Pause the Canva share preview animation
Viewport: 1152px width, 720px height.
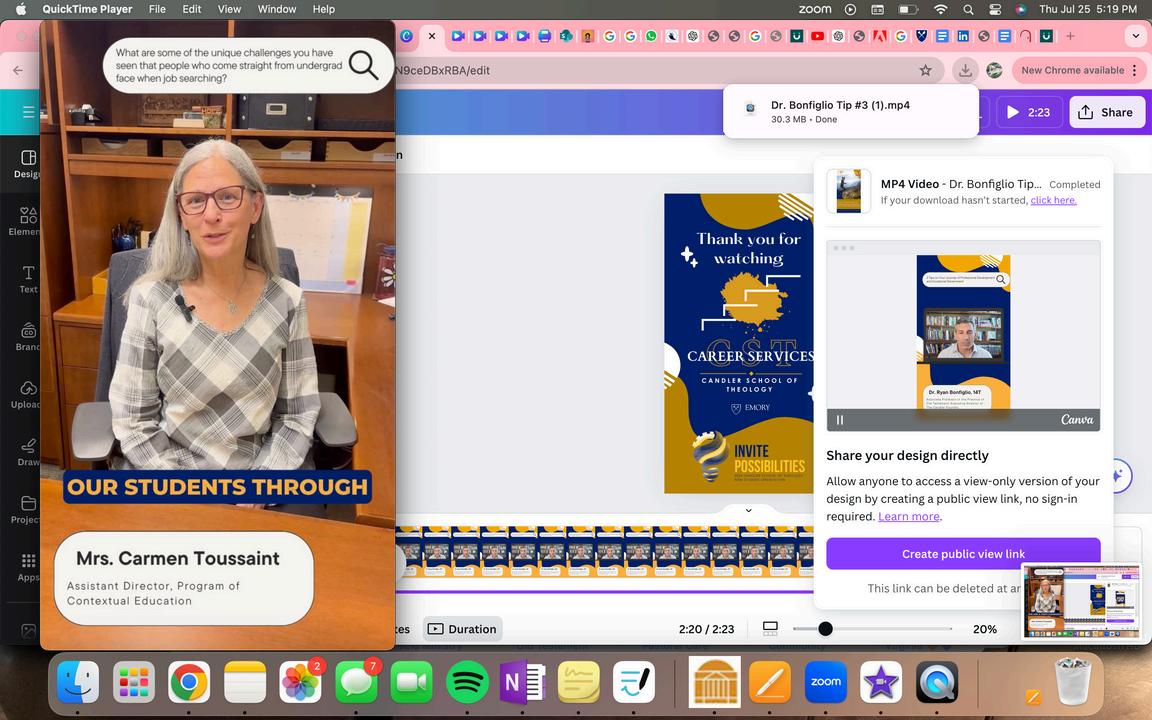pos(840,420)
